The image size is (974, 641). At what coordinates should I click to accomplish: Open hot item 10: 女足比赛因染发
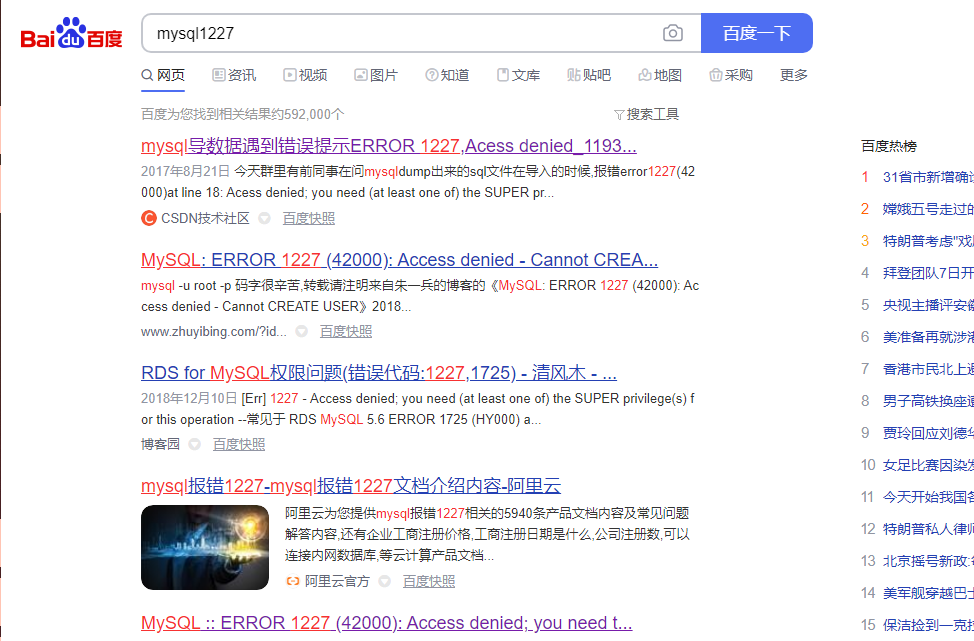pyautogui.click(x=928, y=465)
